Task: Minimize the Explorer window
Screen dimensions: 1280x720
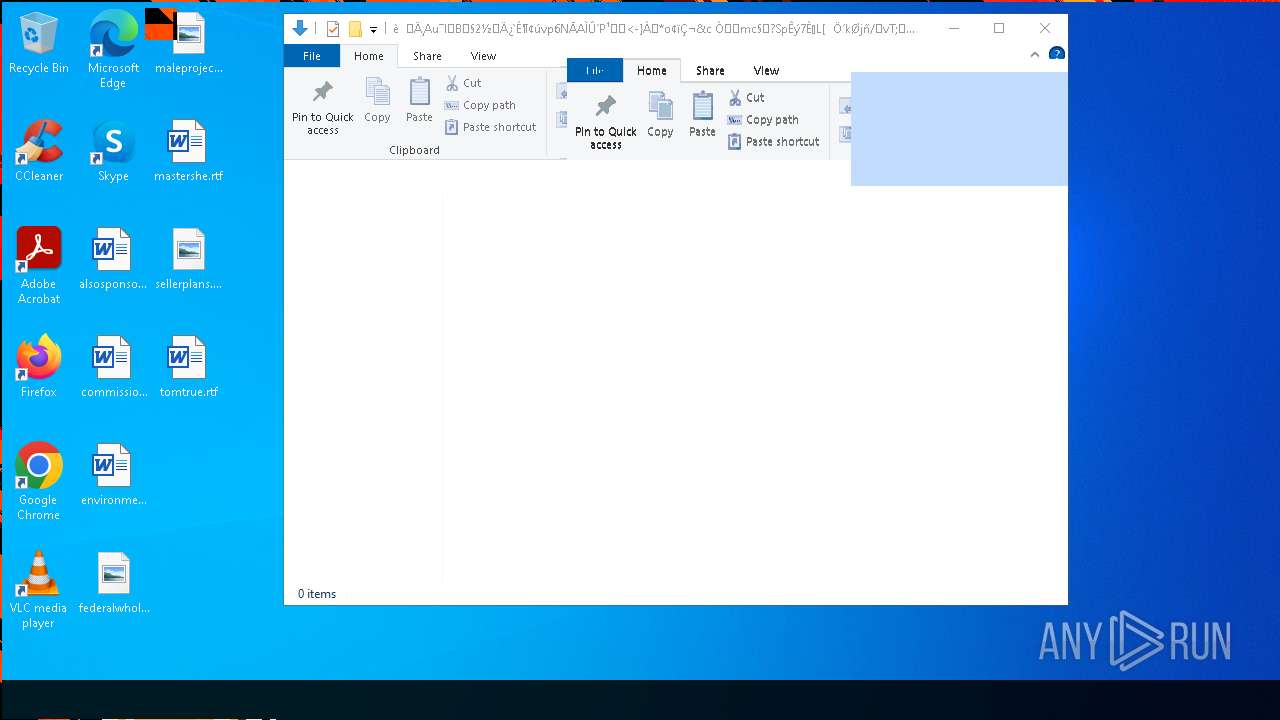Action: pyautogui.click(x=953, y=28)
